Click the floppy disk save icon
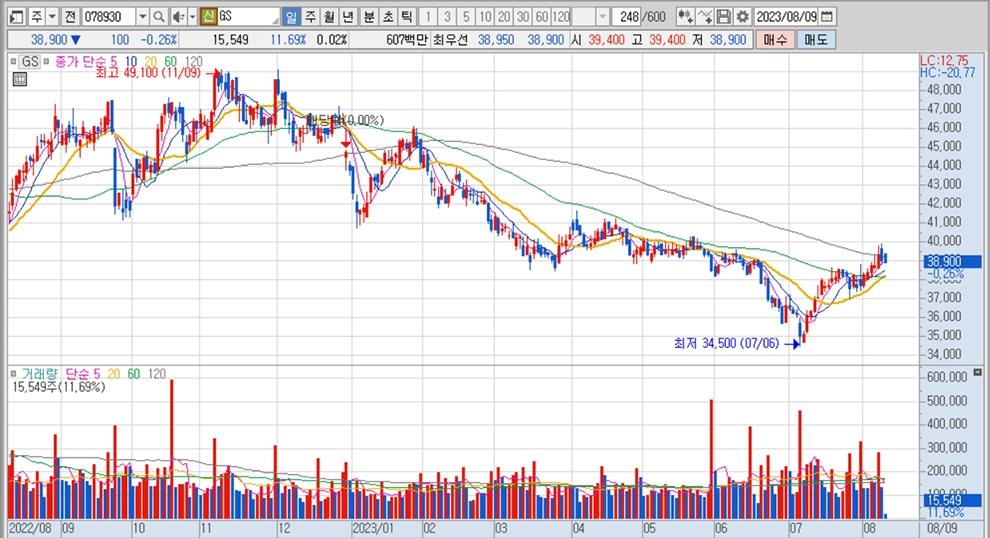The width and height of the screenshot is (990, 538). 723,17
